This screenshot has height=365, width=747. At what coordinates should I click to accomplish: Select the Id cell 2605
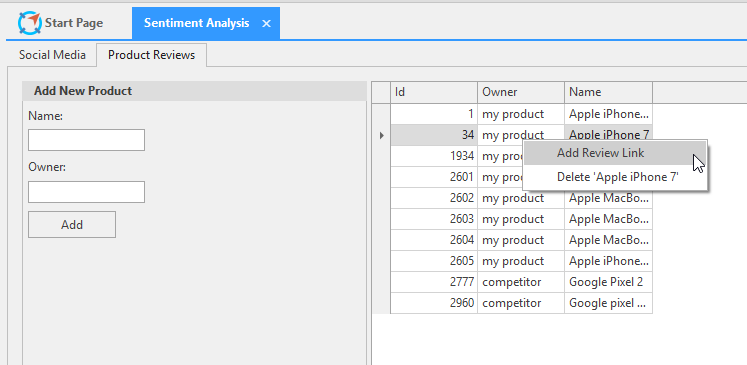coord(434,261)
